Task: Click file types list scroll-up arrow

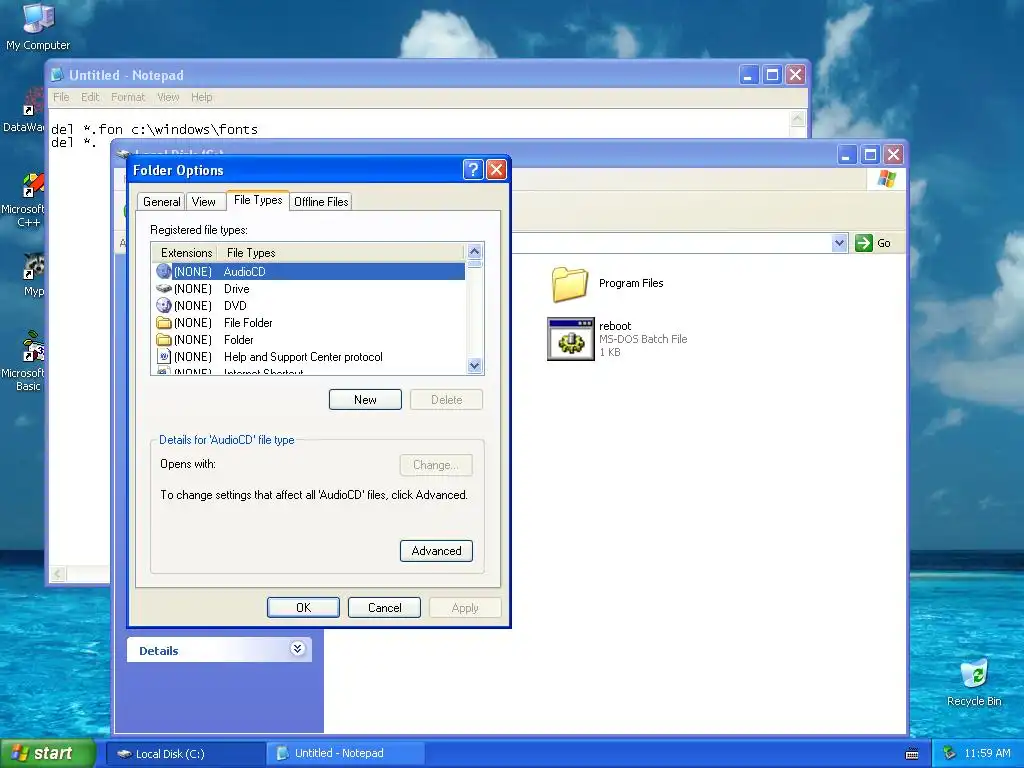Action: coord(475,251)
